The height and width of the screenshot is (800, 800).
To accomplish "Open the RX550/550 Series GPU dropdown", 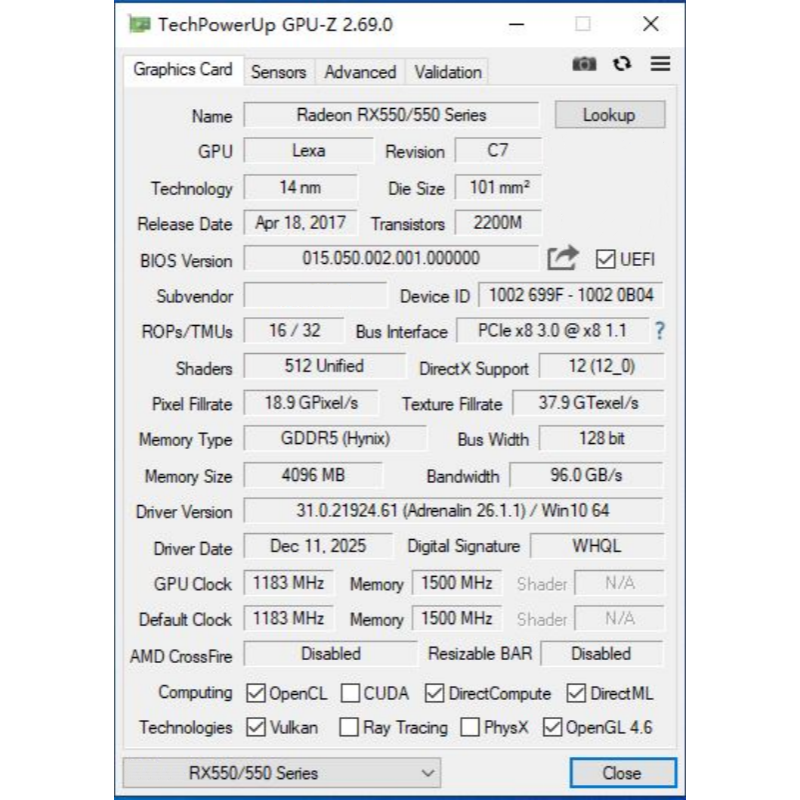I will tap(282, 773).
